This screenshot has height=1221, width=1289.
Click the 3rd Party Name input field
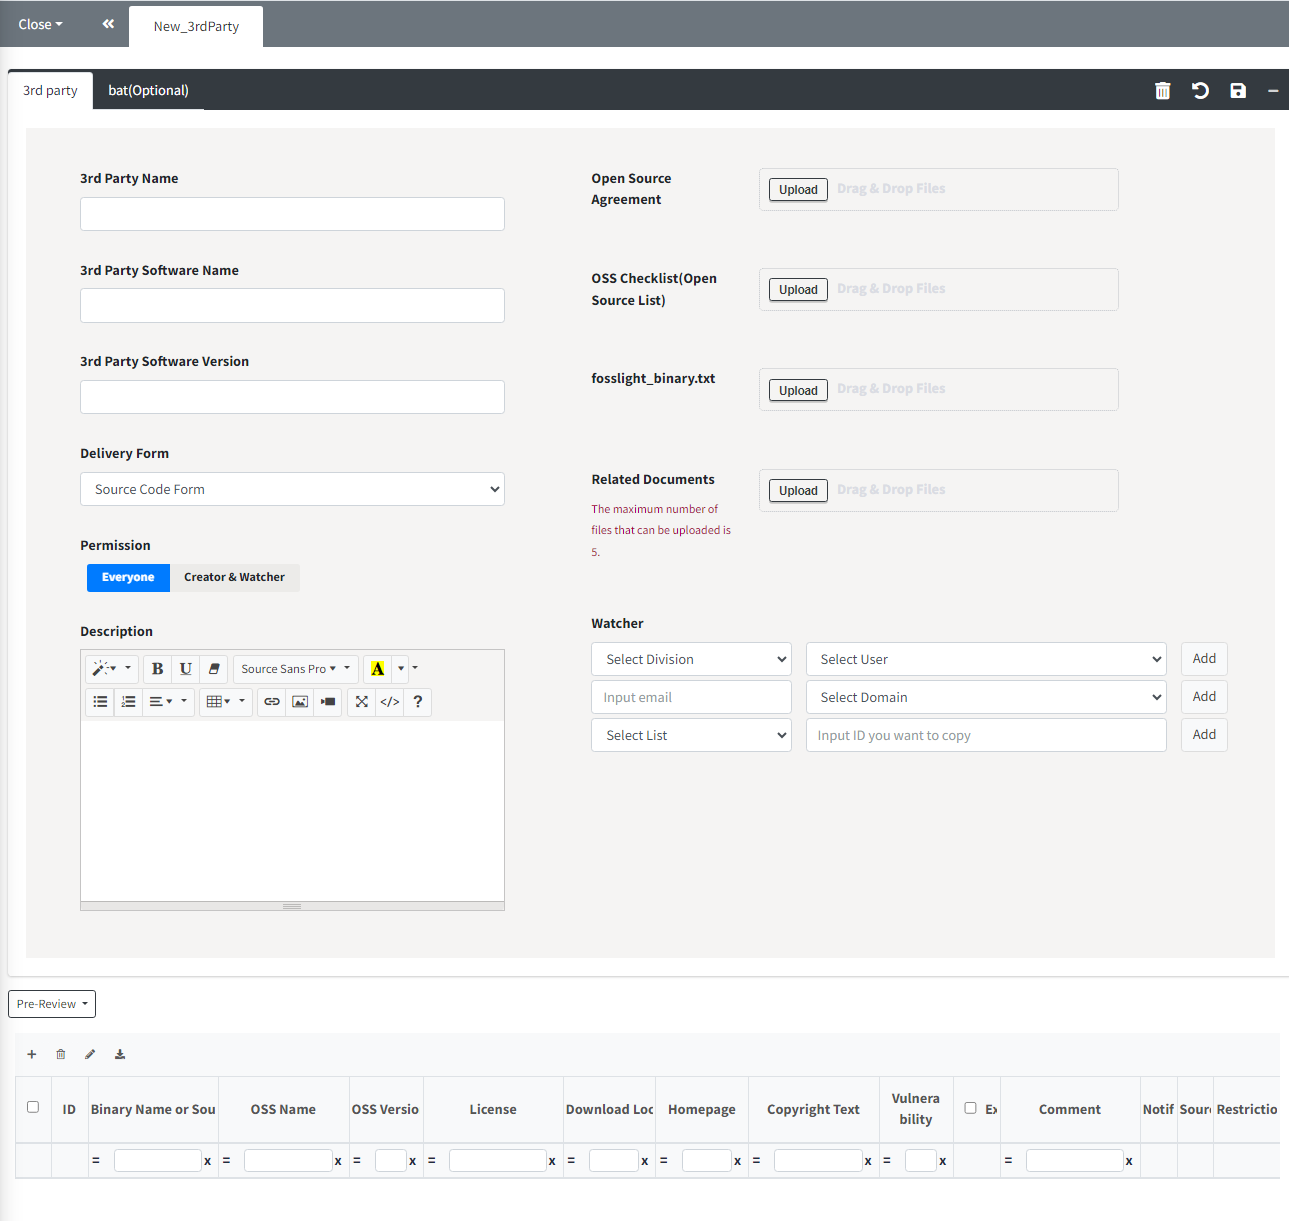click(x=292, y=214)
